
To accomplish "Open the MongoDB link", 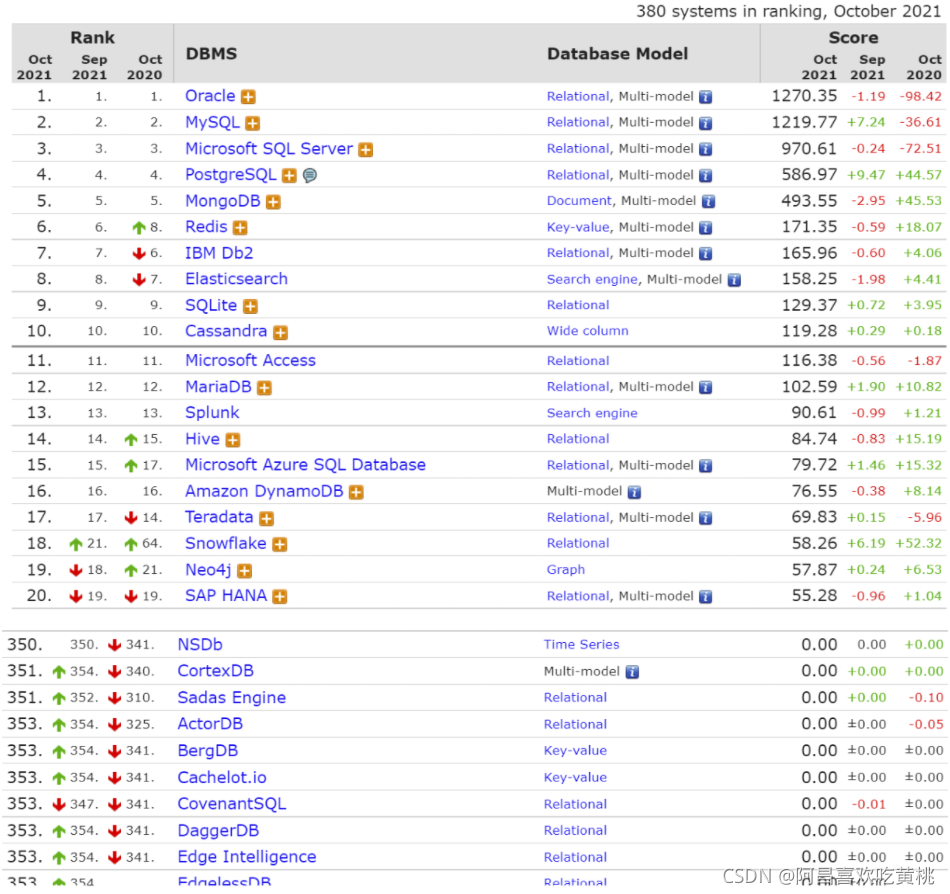I will (223, 201).
